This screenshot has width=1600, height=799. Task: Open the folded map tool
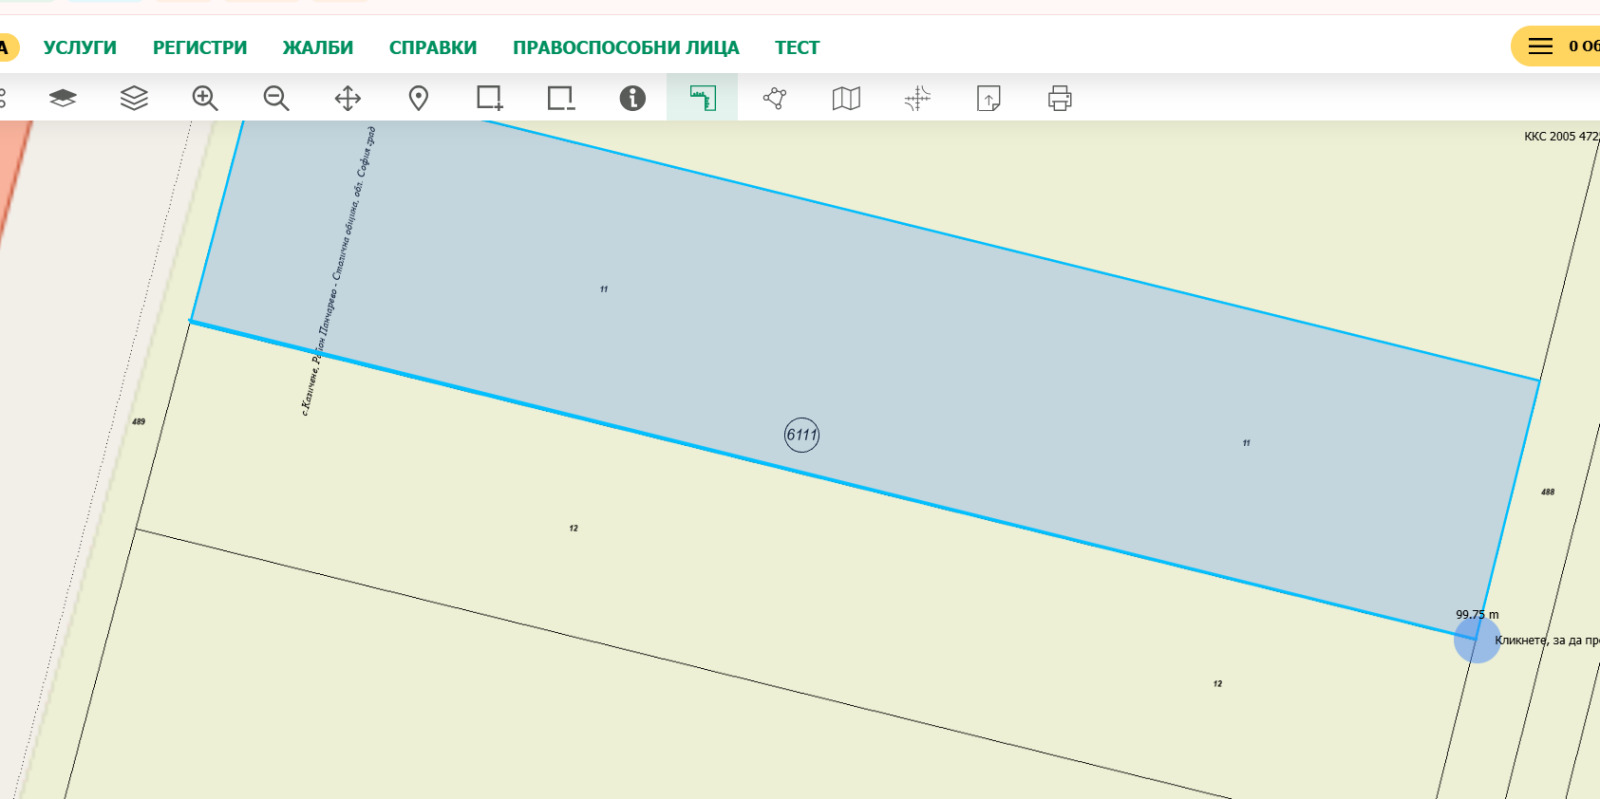point(846,98)
